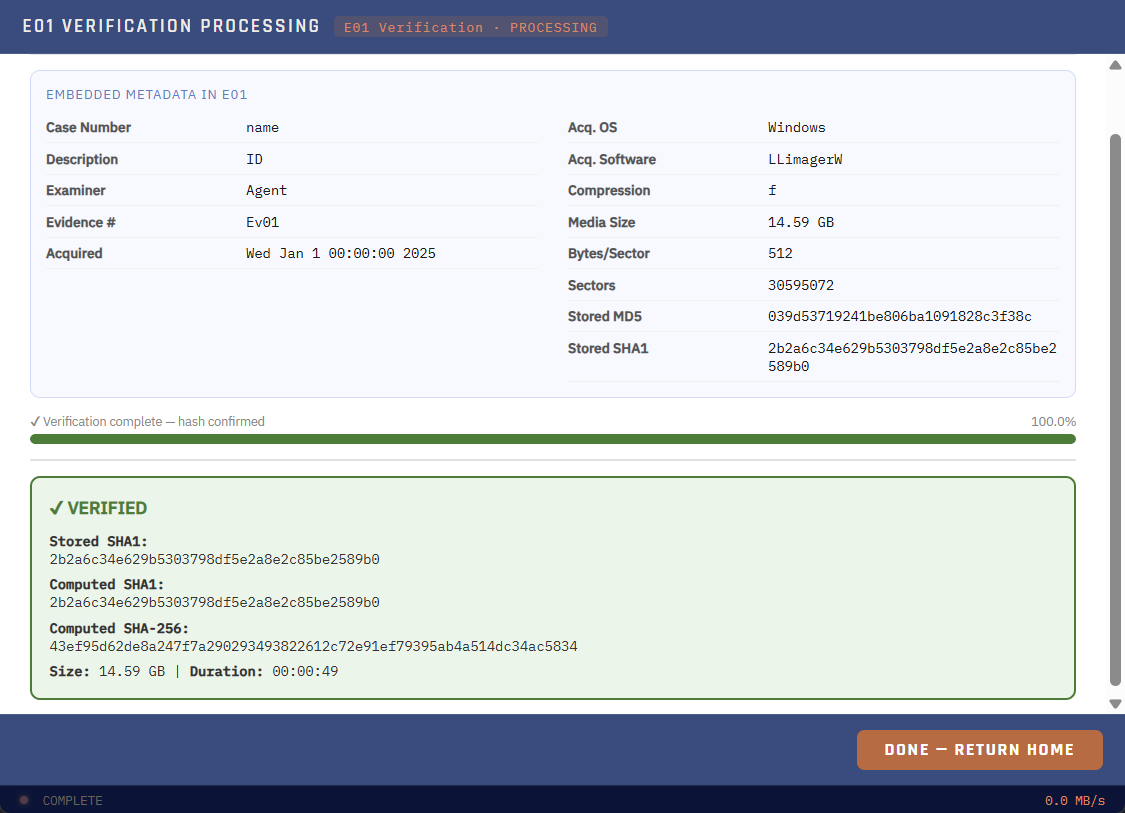Click the "Stored MD5" field label
Viewport: 1125px width, 813px height.
coord(605,316)
